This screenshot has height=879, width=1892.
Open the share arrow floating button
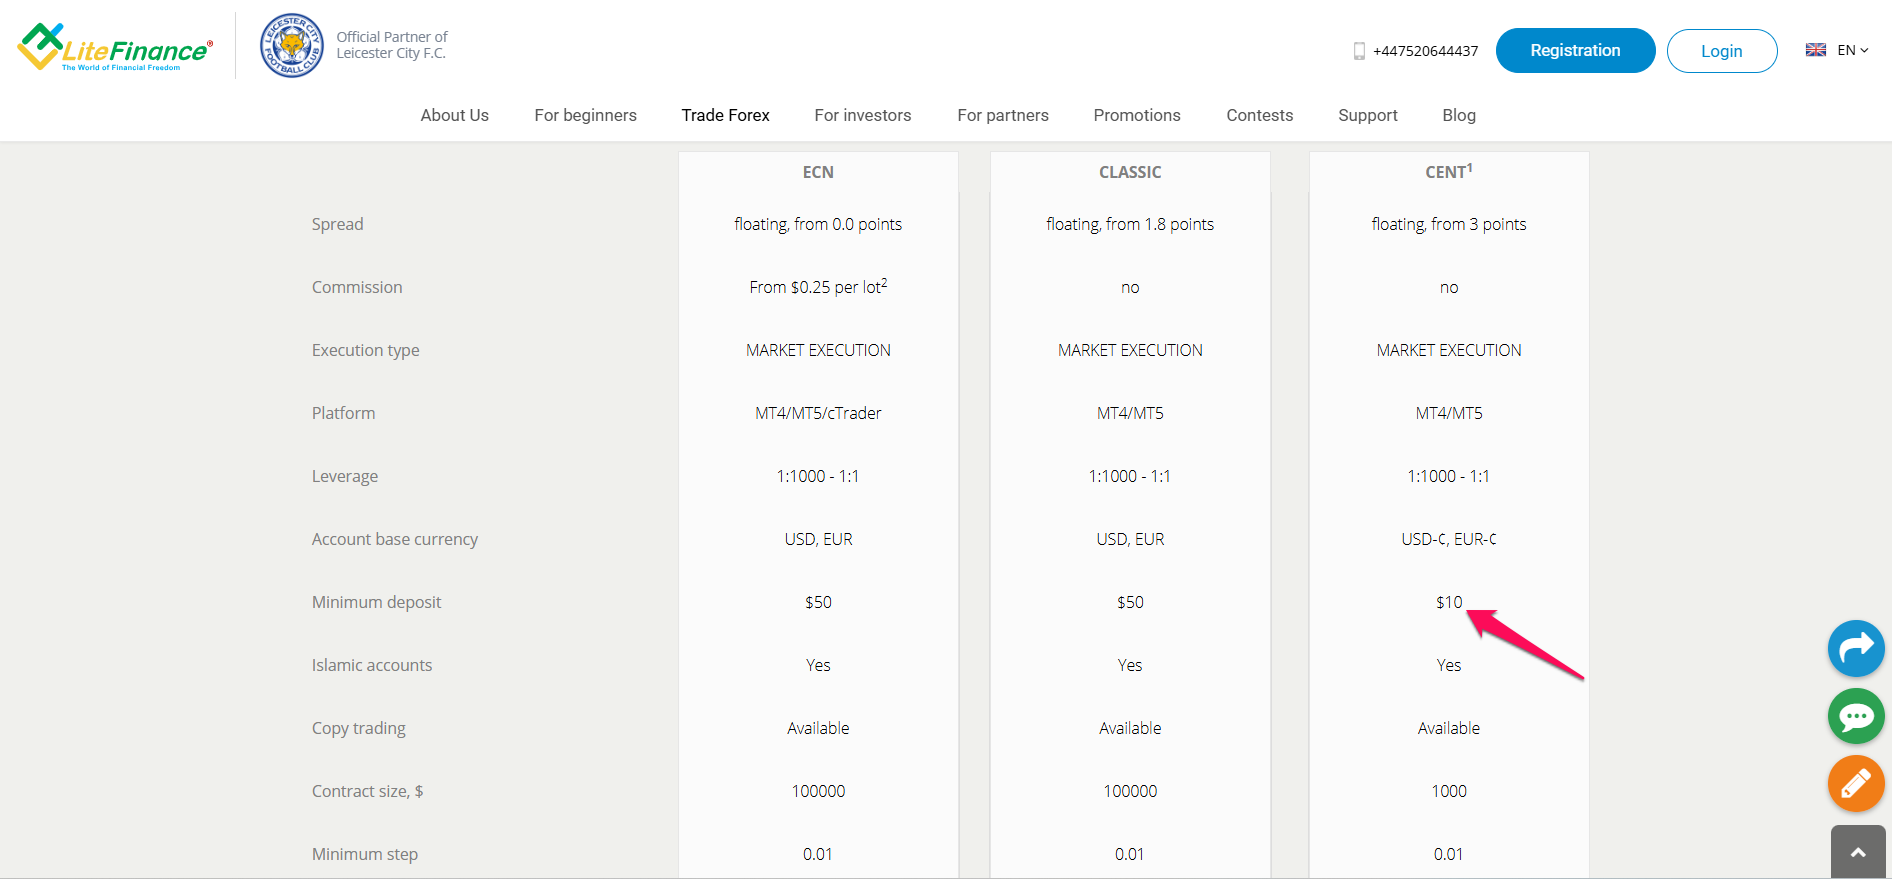[x=1856, y=648]
